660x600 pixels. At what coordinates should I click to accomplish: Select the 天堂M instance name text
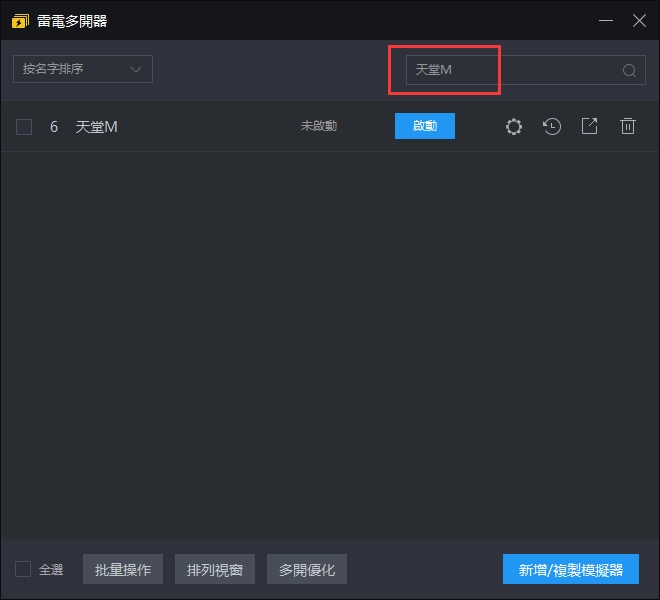96,126
